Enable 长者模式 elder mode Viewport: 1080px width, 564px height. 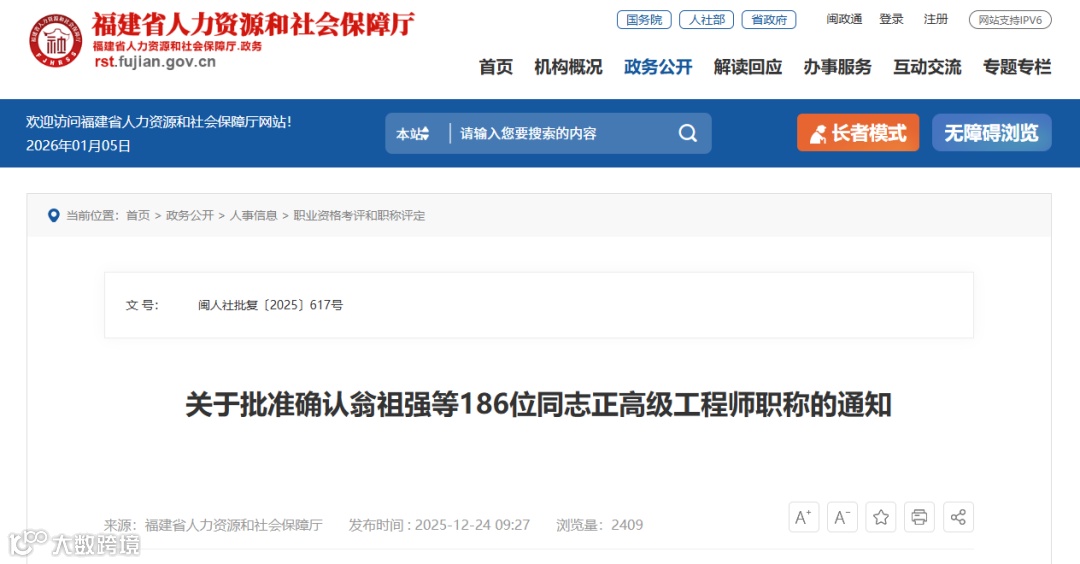click(858, 133)
